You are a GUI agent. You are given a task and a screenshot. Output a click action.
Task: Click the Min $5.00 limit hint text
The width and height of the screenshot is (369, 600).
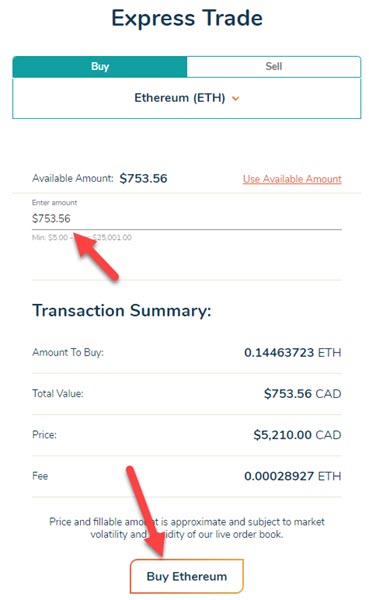(x=50, y=237)
